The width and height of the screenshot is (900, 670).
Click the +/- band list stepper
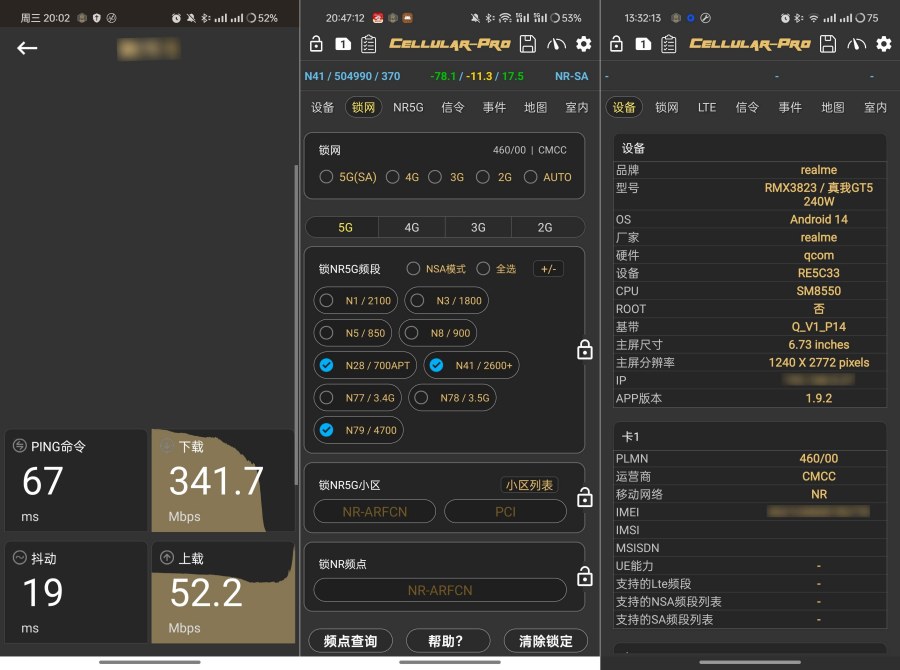pos(548,268)
